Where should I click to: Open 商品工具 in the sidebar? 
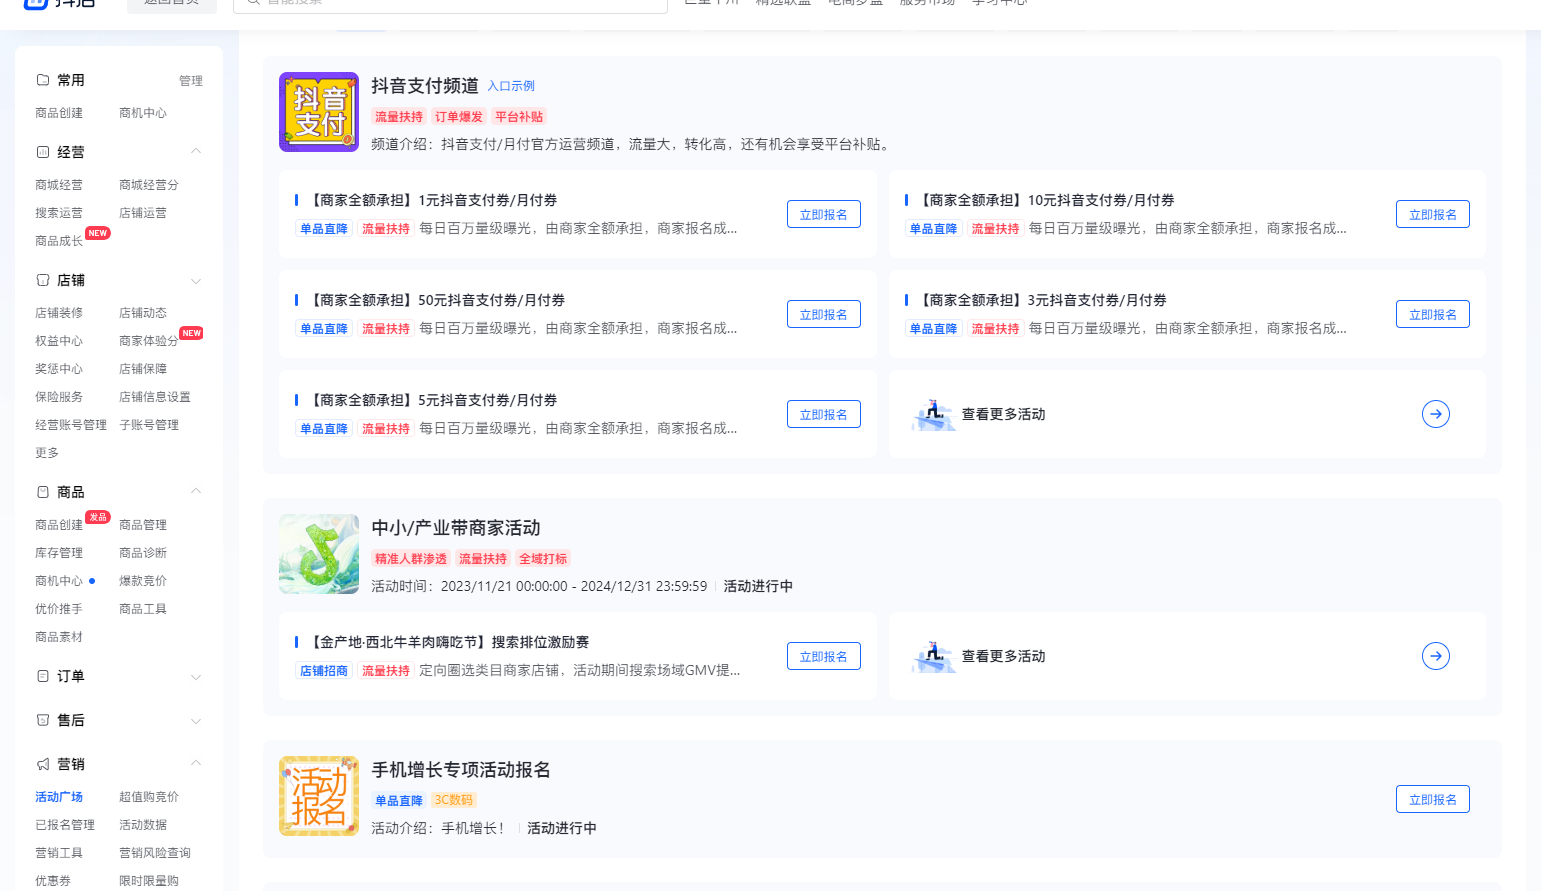143,609
